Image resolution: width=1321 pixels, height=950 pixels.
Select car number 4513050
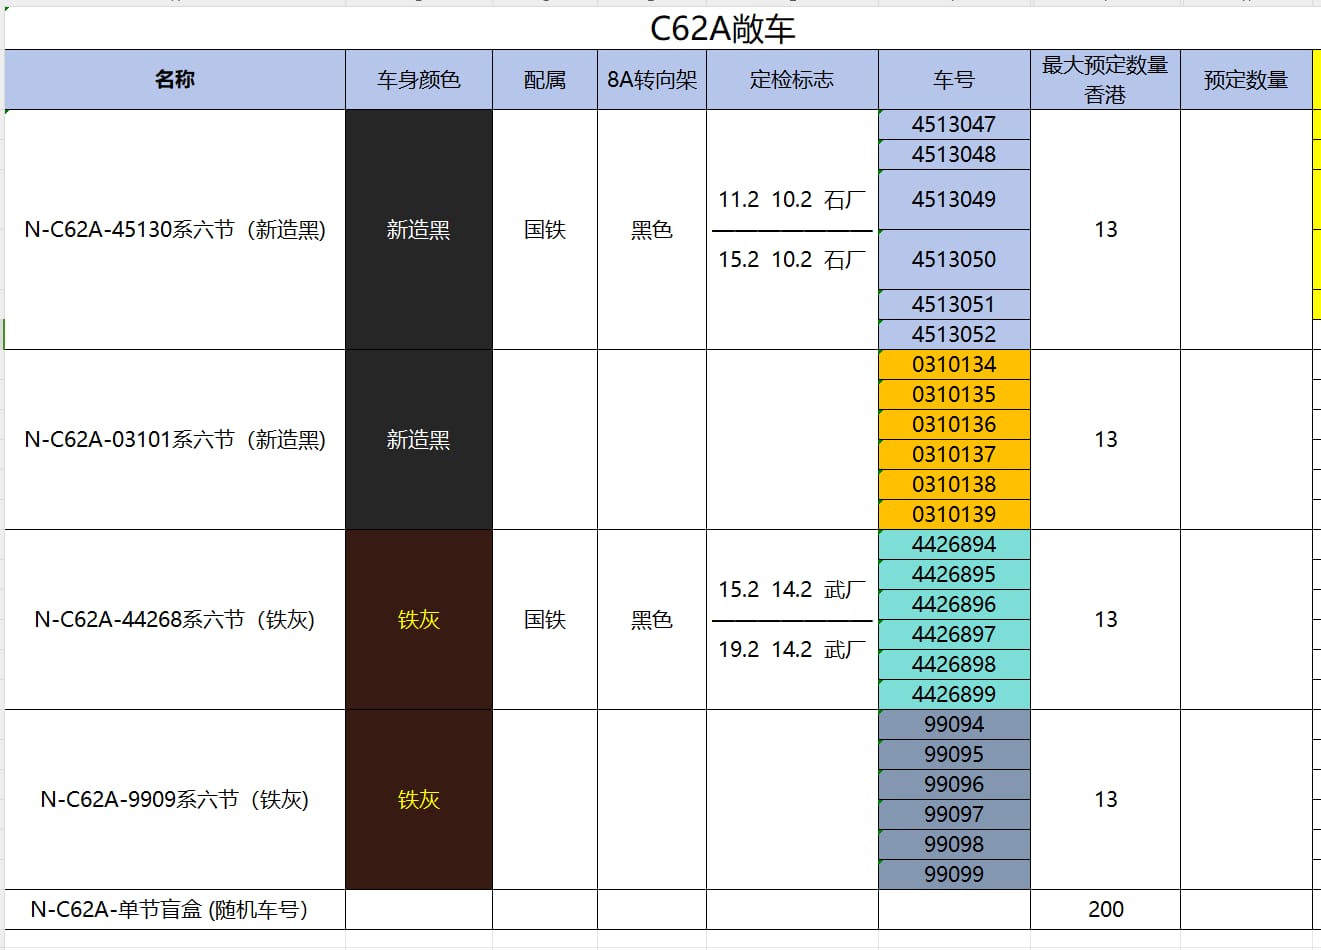pos(954,260)
